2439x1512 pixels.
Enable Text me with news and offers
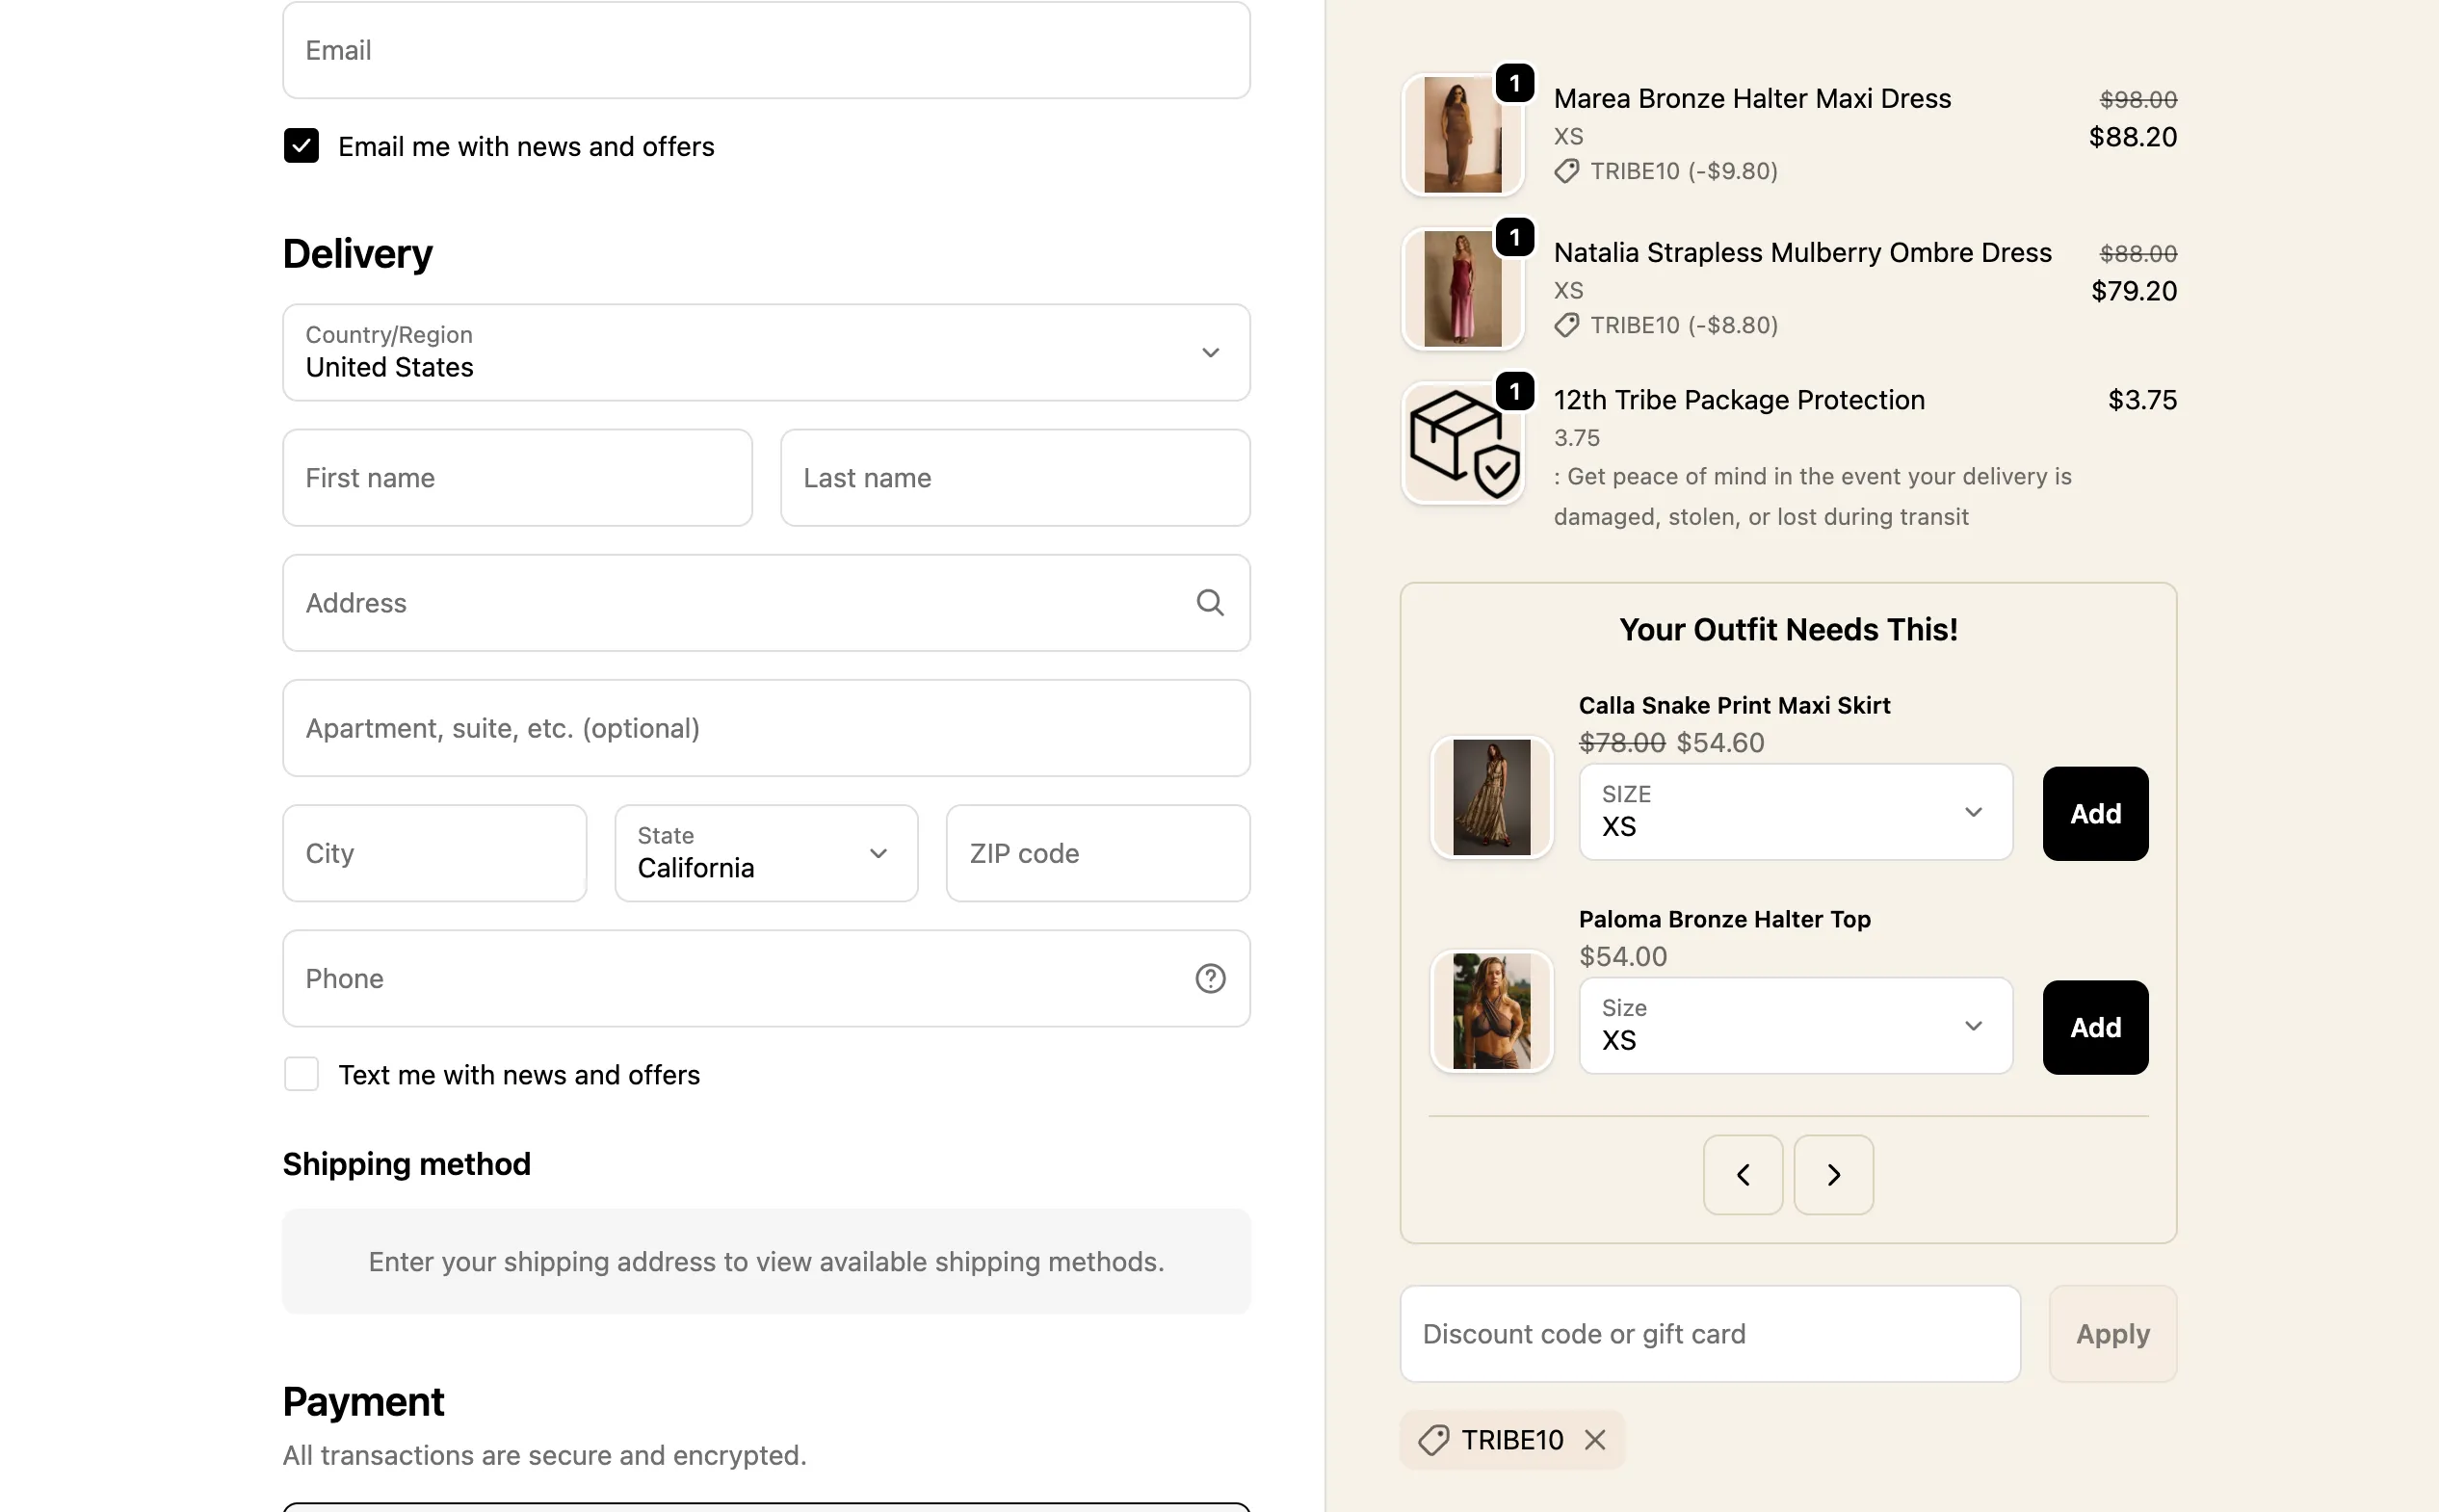[301, 1074]
